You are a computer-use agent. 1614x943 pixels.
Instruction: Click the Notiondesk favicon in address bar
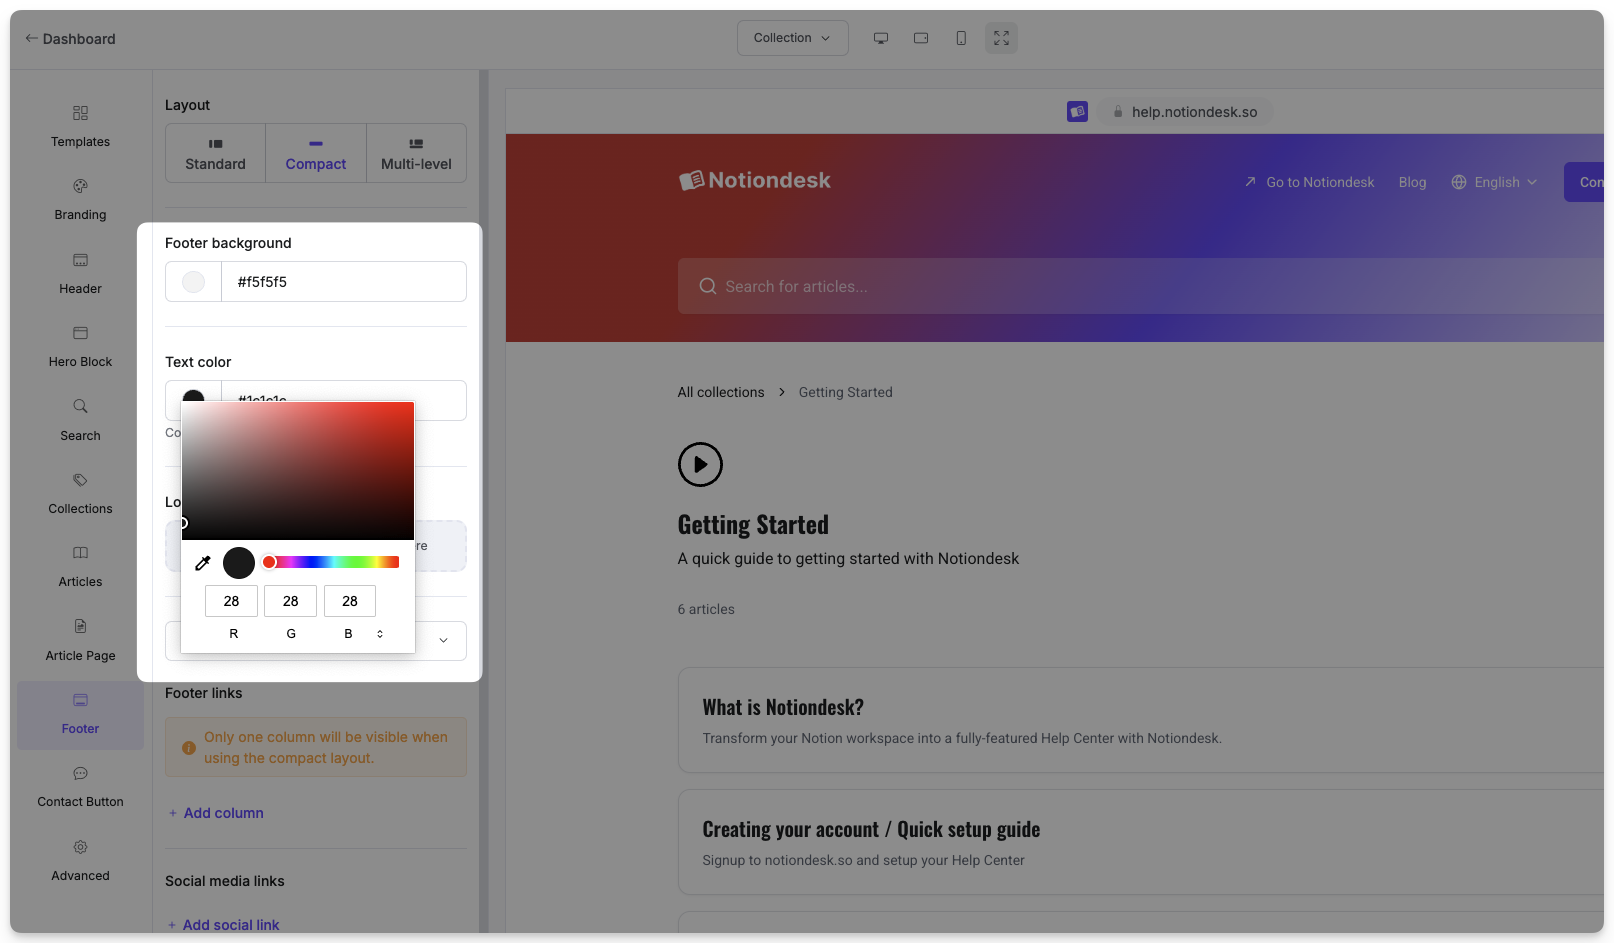pyautogui.click(x=1077, y=112)
